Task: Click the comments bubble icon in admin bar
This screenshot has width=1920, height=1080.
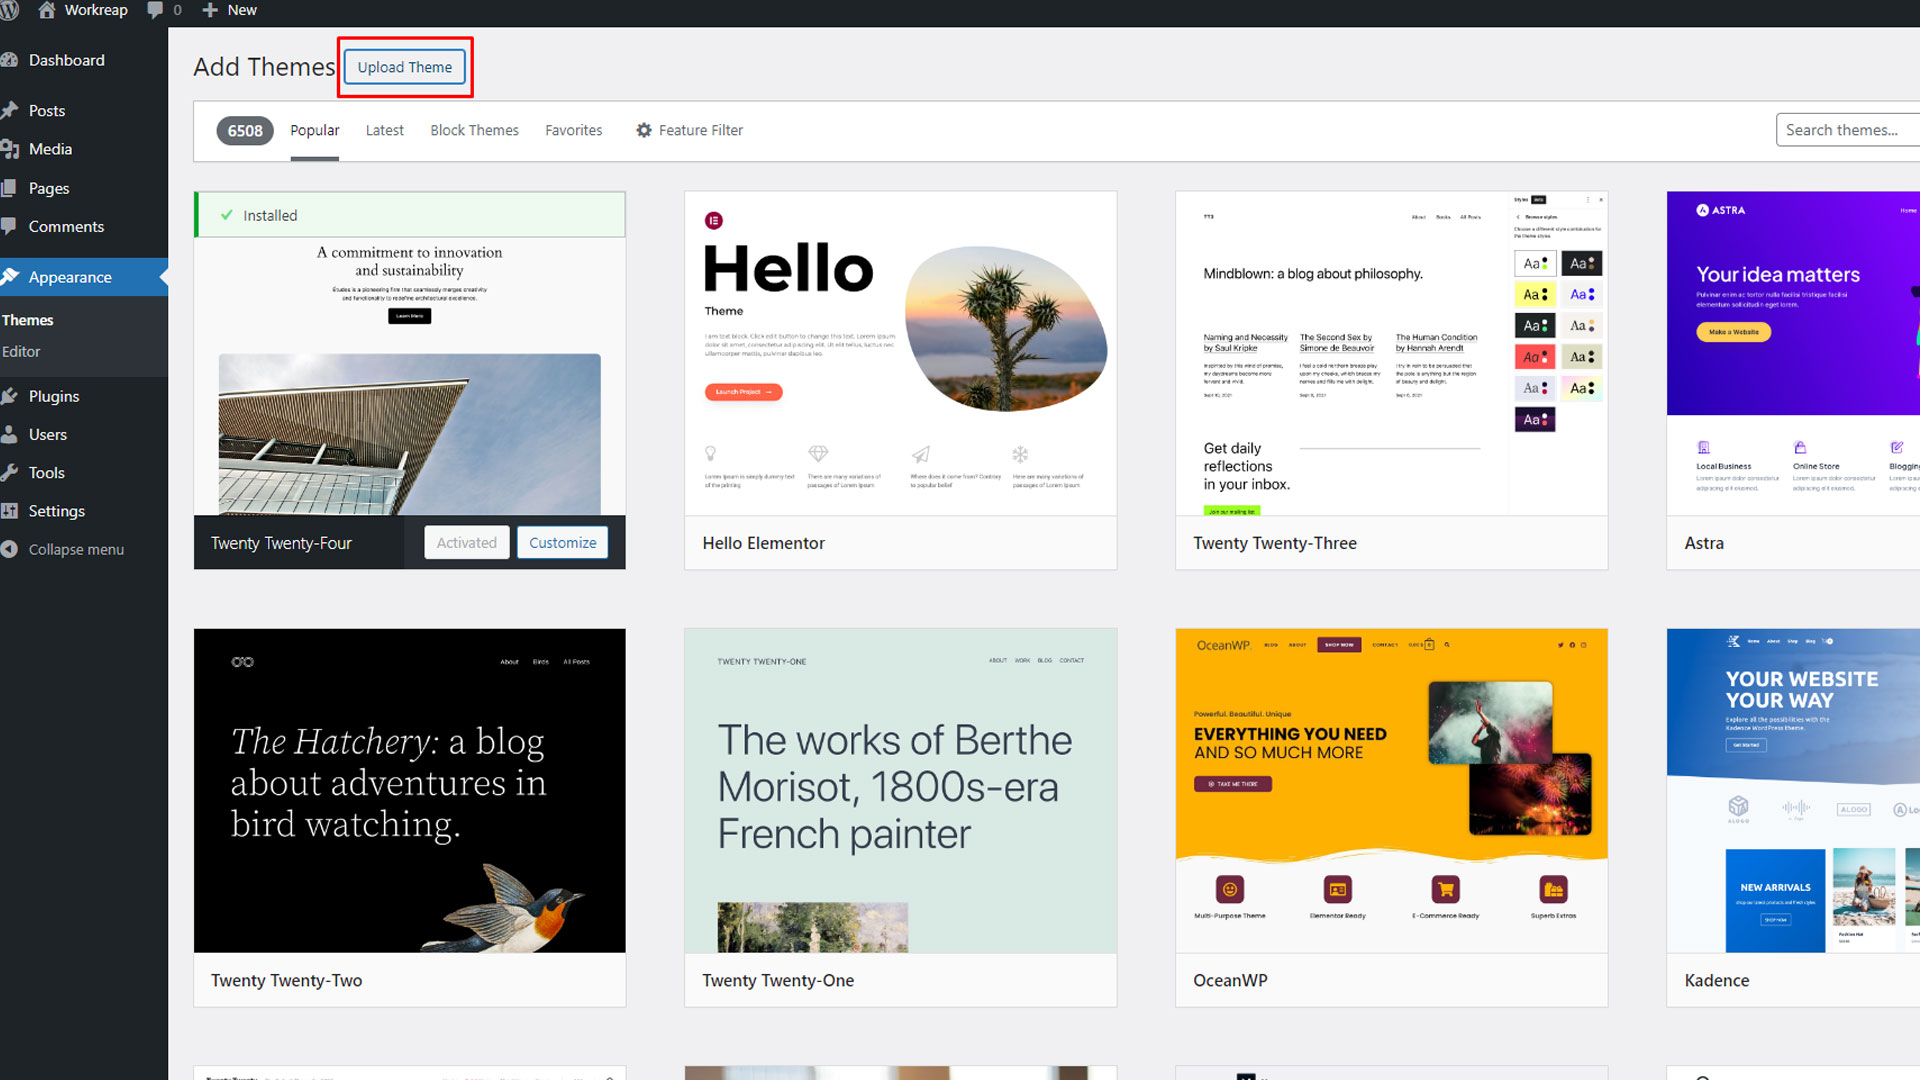Action: pyautogui.click(x=155, y=10)
